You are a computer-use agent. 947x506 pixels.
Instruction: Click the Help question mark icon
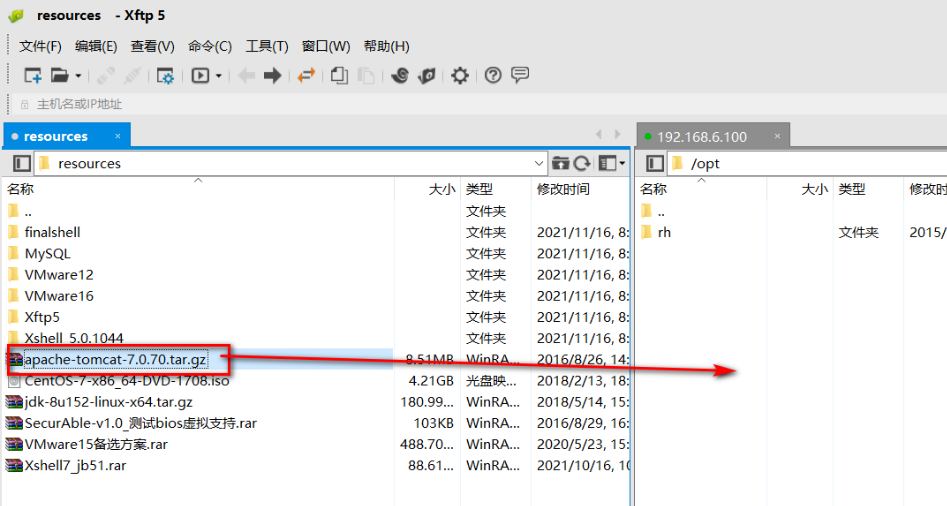tap(493, 75)
